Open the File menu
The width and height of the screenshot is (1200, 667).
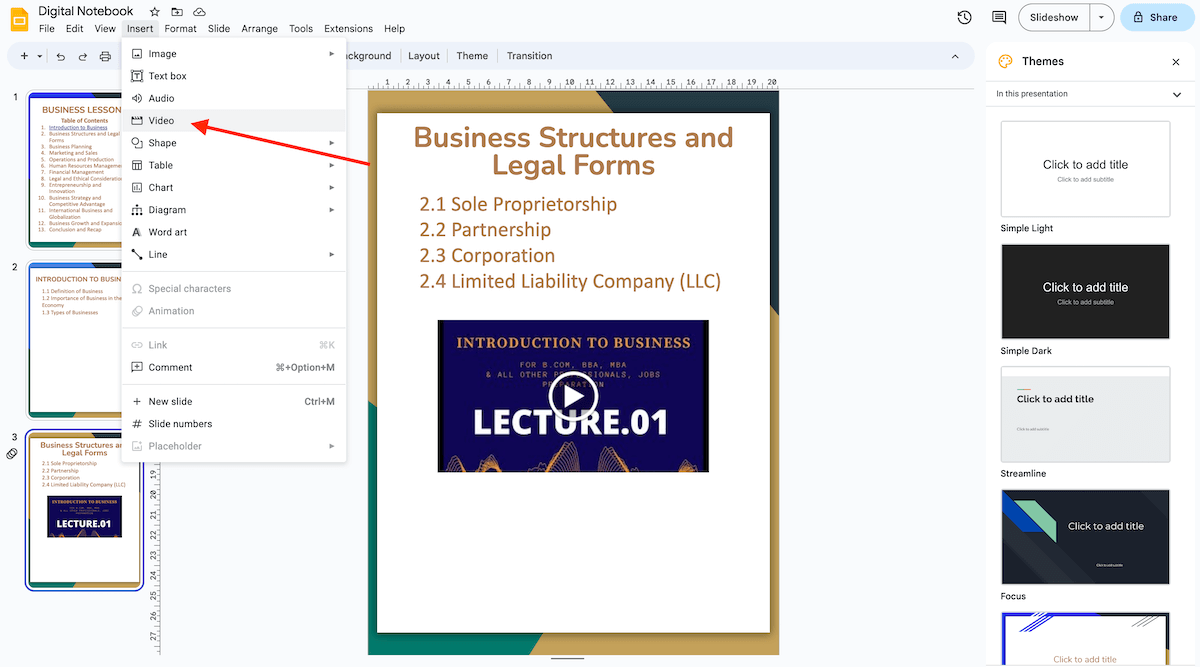[47, 29]
